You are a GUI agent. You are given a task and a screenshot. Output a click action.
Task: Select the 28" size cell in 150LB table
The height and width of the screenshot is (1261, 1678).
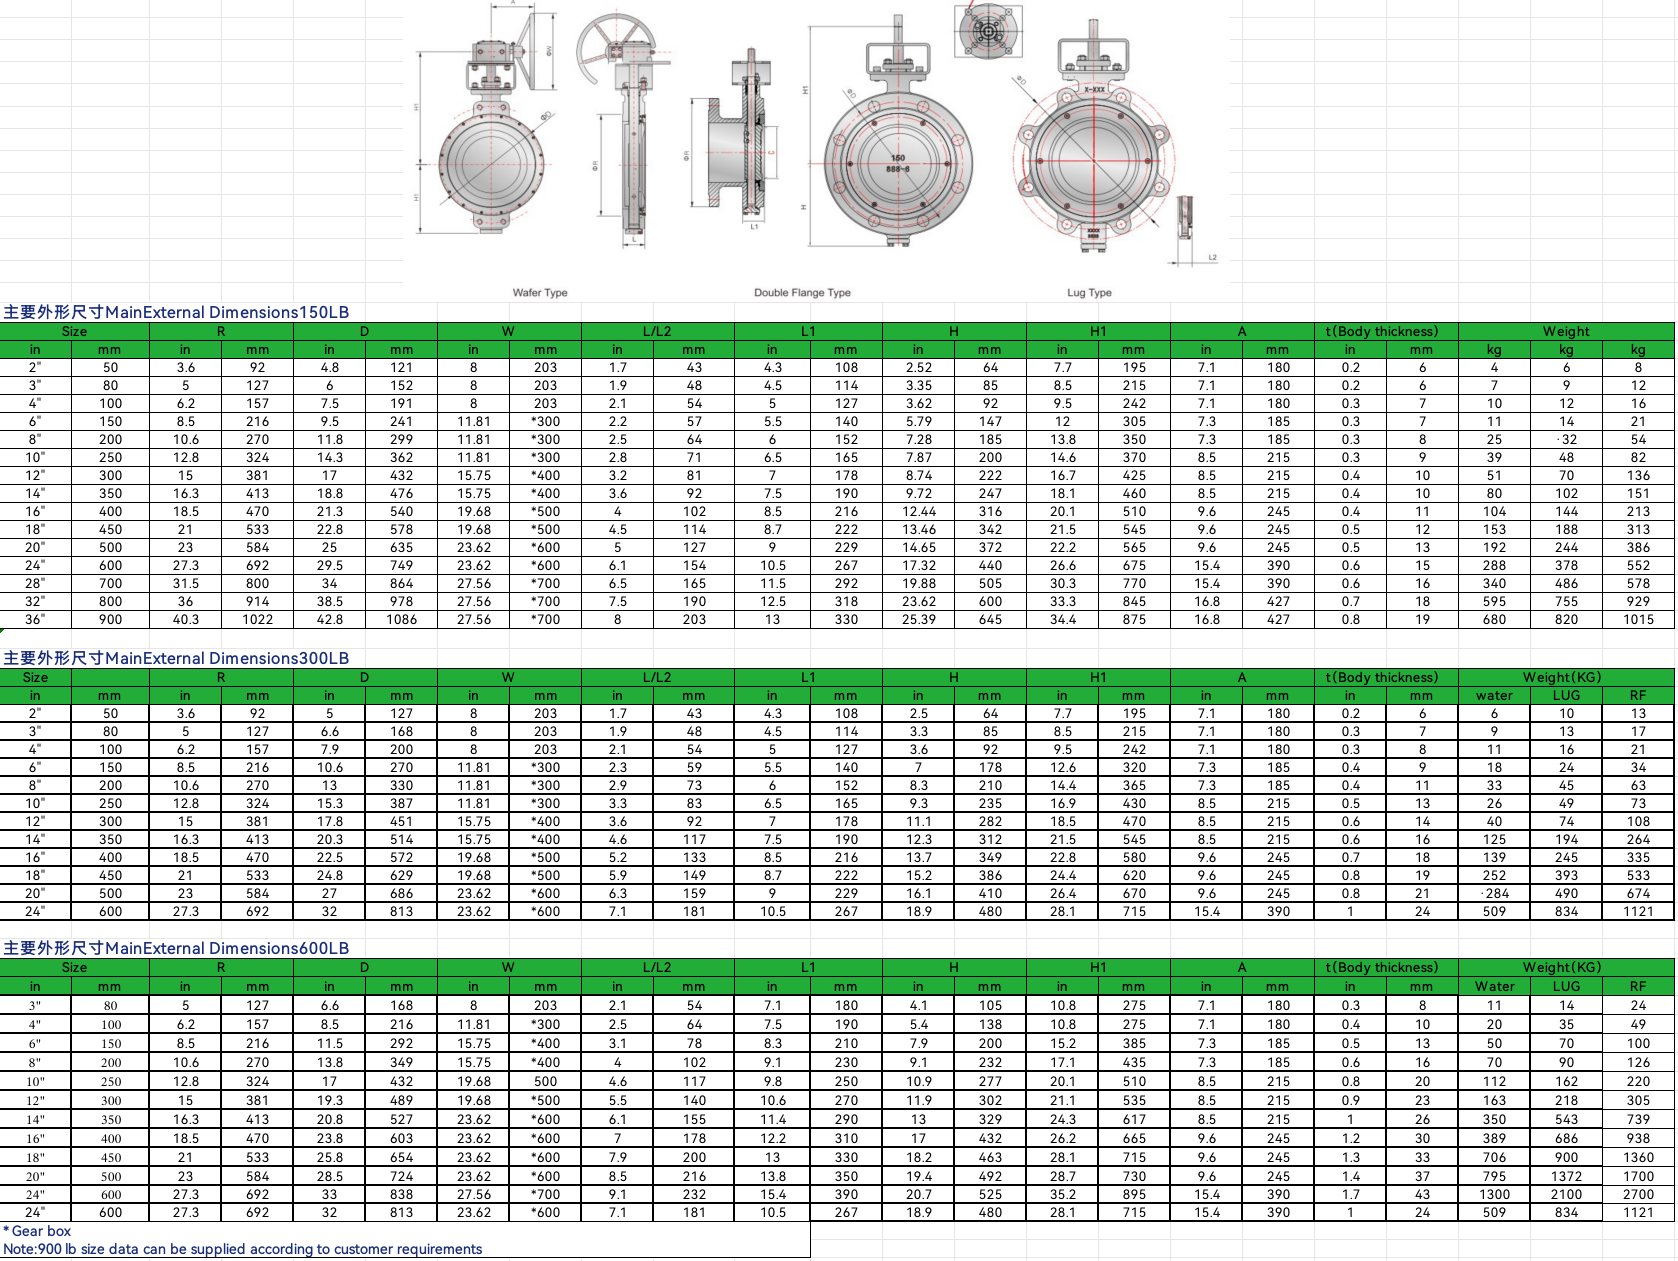tap(35, 584)
